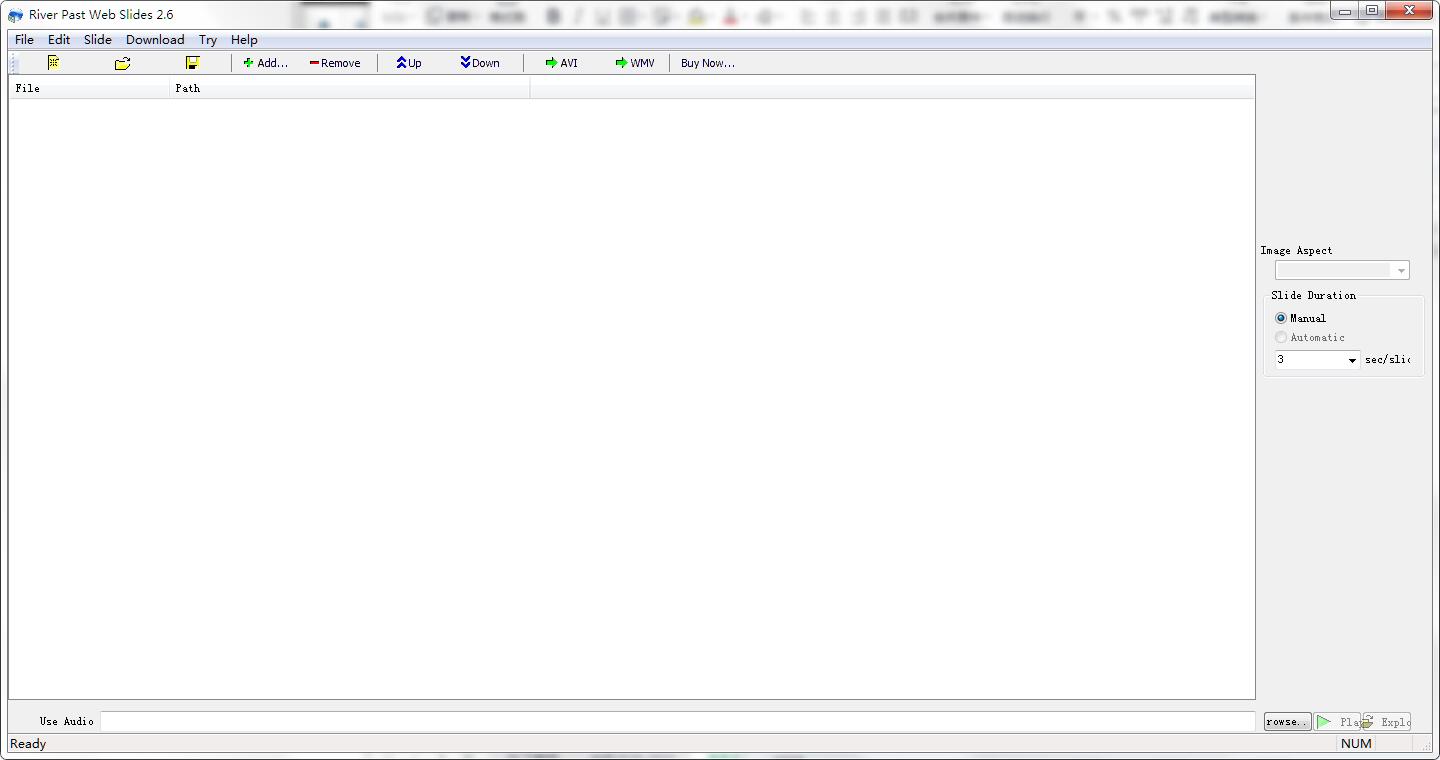
Task: Move slide Down in toolbar
Action: point(480,63)
